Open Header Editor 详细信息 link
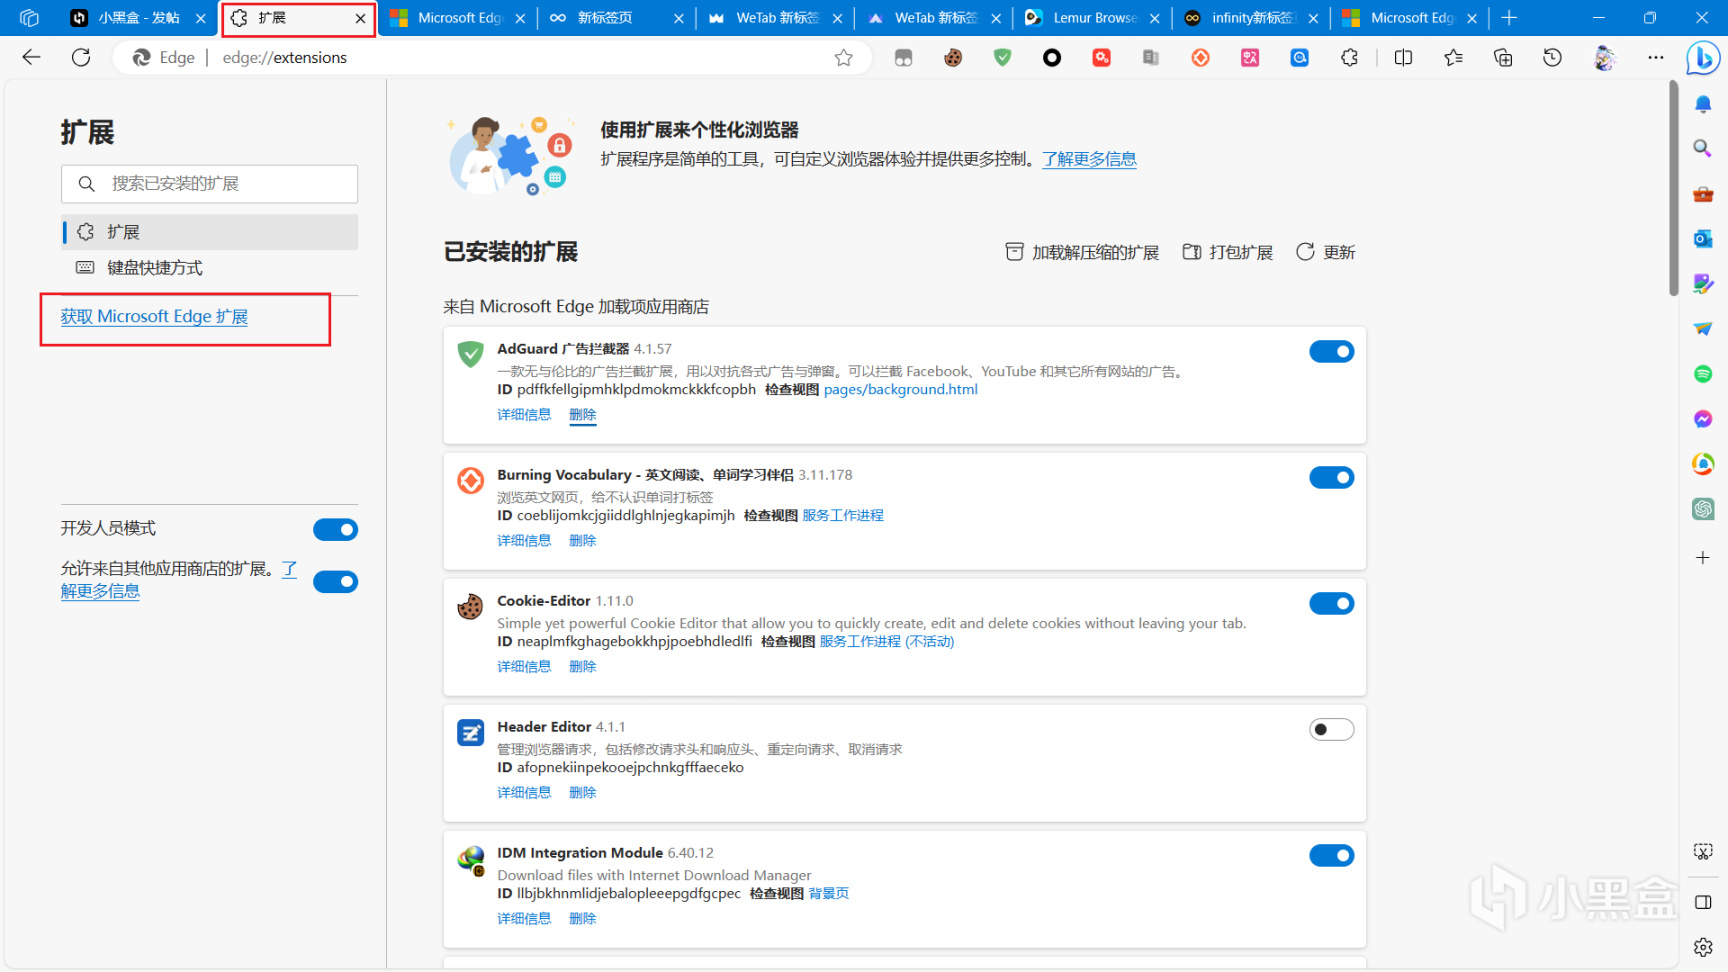 point(524,792)
